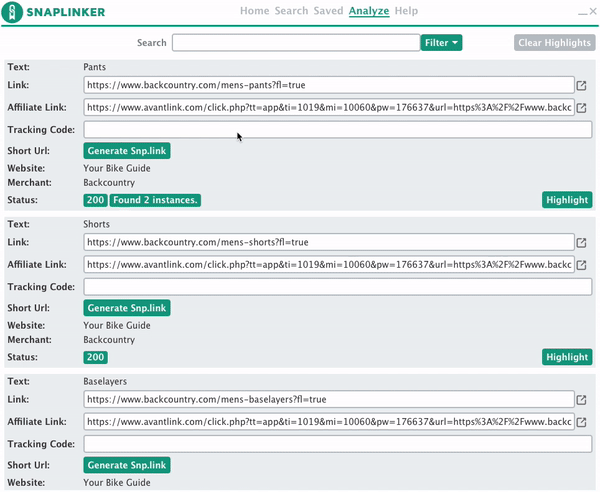Open the Shorts affiliate link externally
The height and width of the screenshot is (492, 600).
[x=581, y=265]
